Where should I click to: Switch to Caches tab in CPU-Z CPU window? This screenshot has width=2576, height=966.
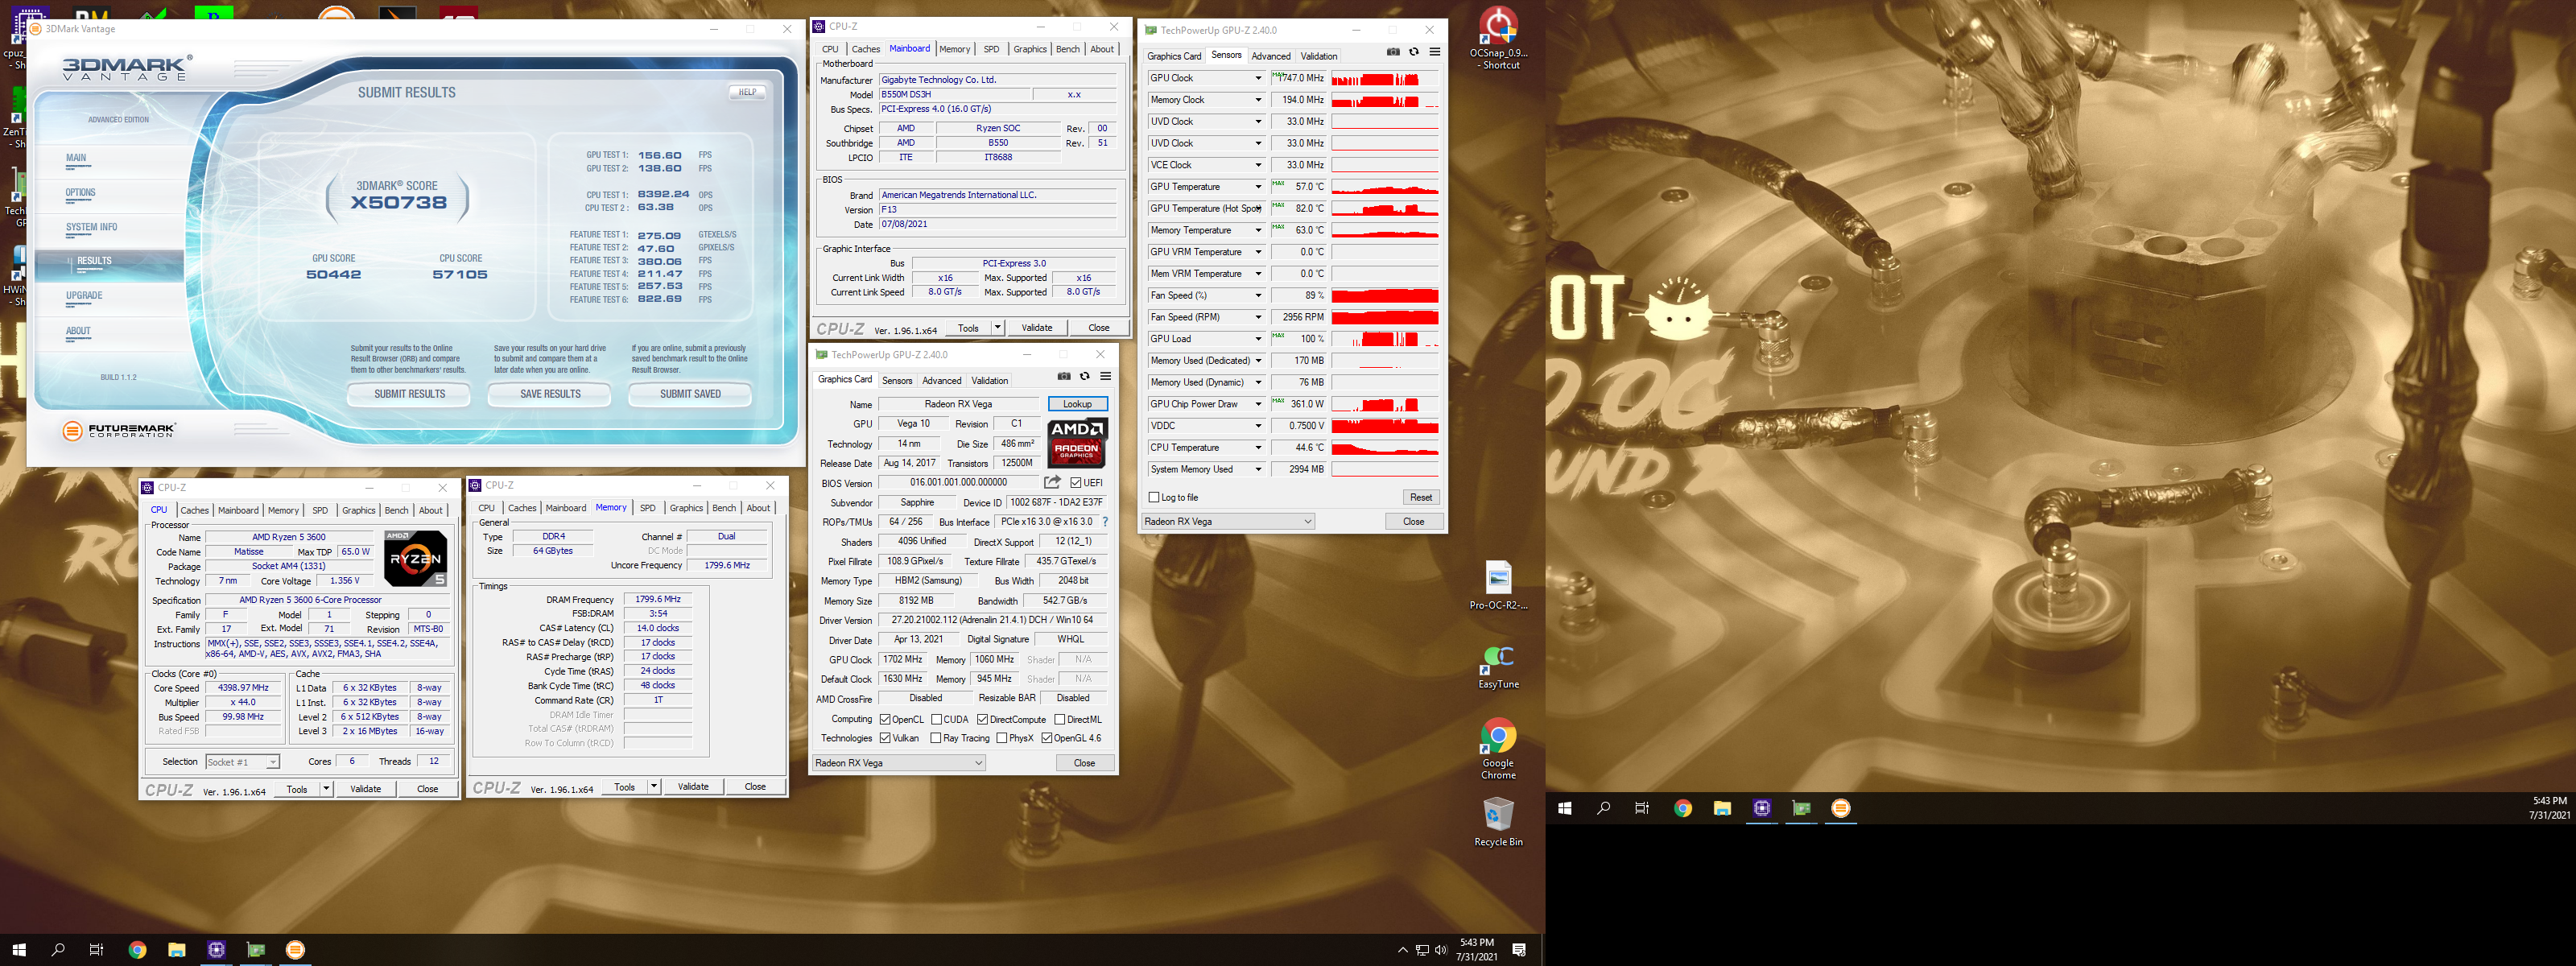point(194,510)
